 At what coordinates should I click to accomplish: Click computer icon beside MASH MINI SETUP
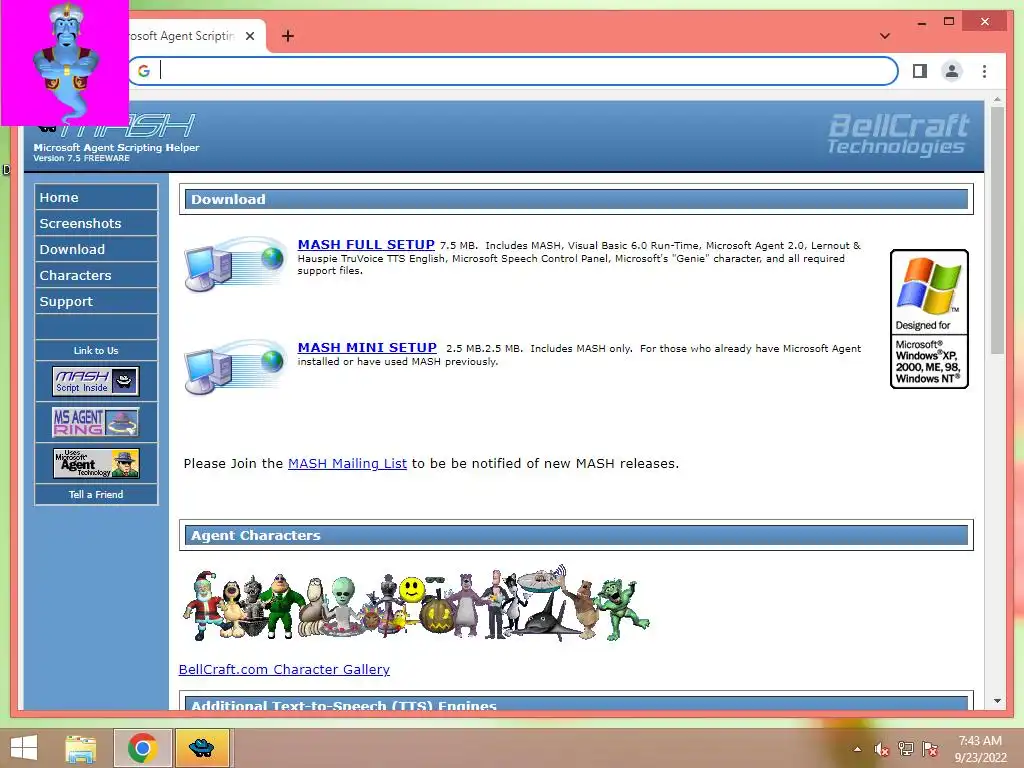pyautogui.click(x=235, y=366)
